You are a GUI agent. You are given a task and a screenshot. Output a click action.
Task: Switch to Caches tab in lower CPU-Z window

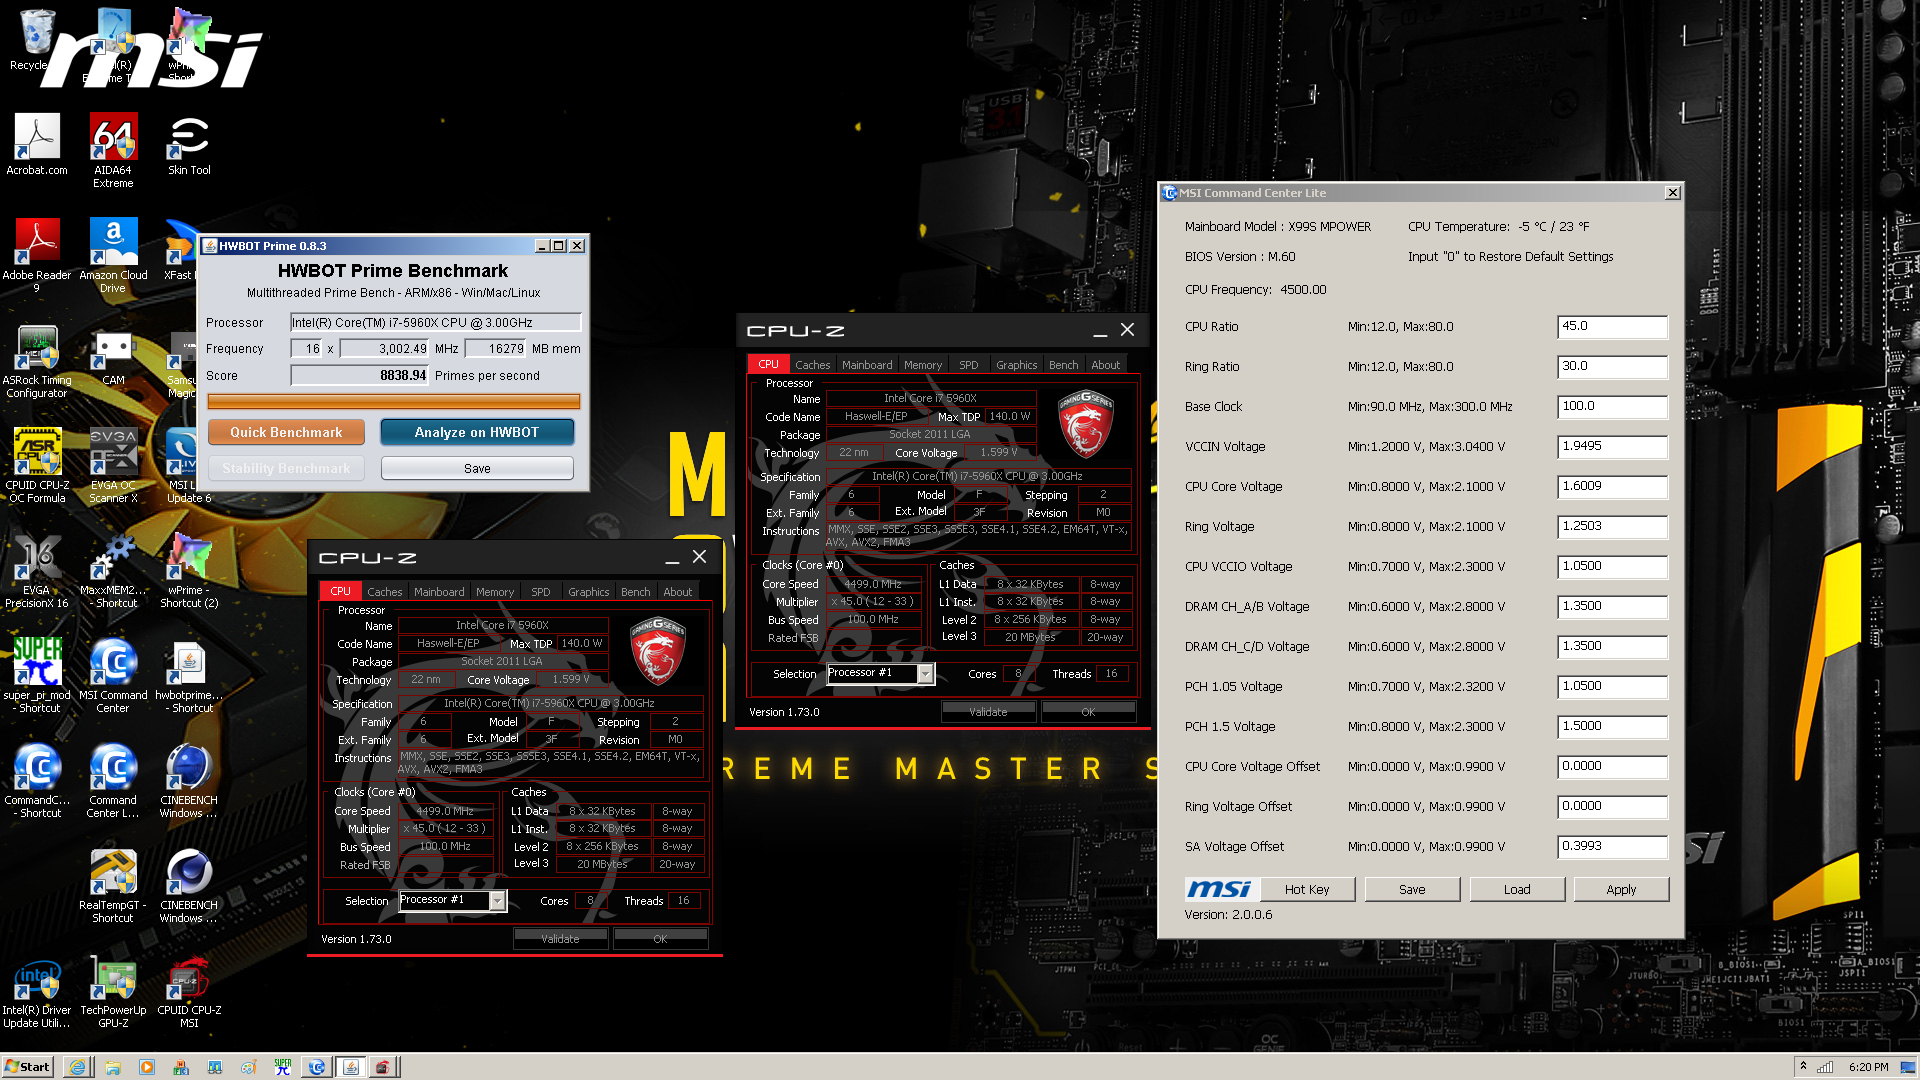384,592
